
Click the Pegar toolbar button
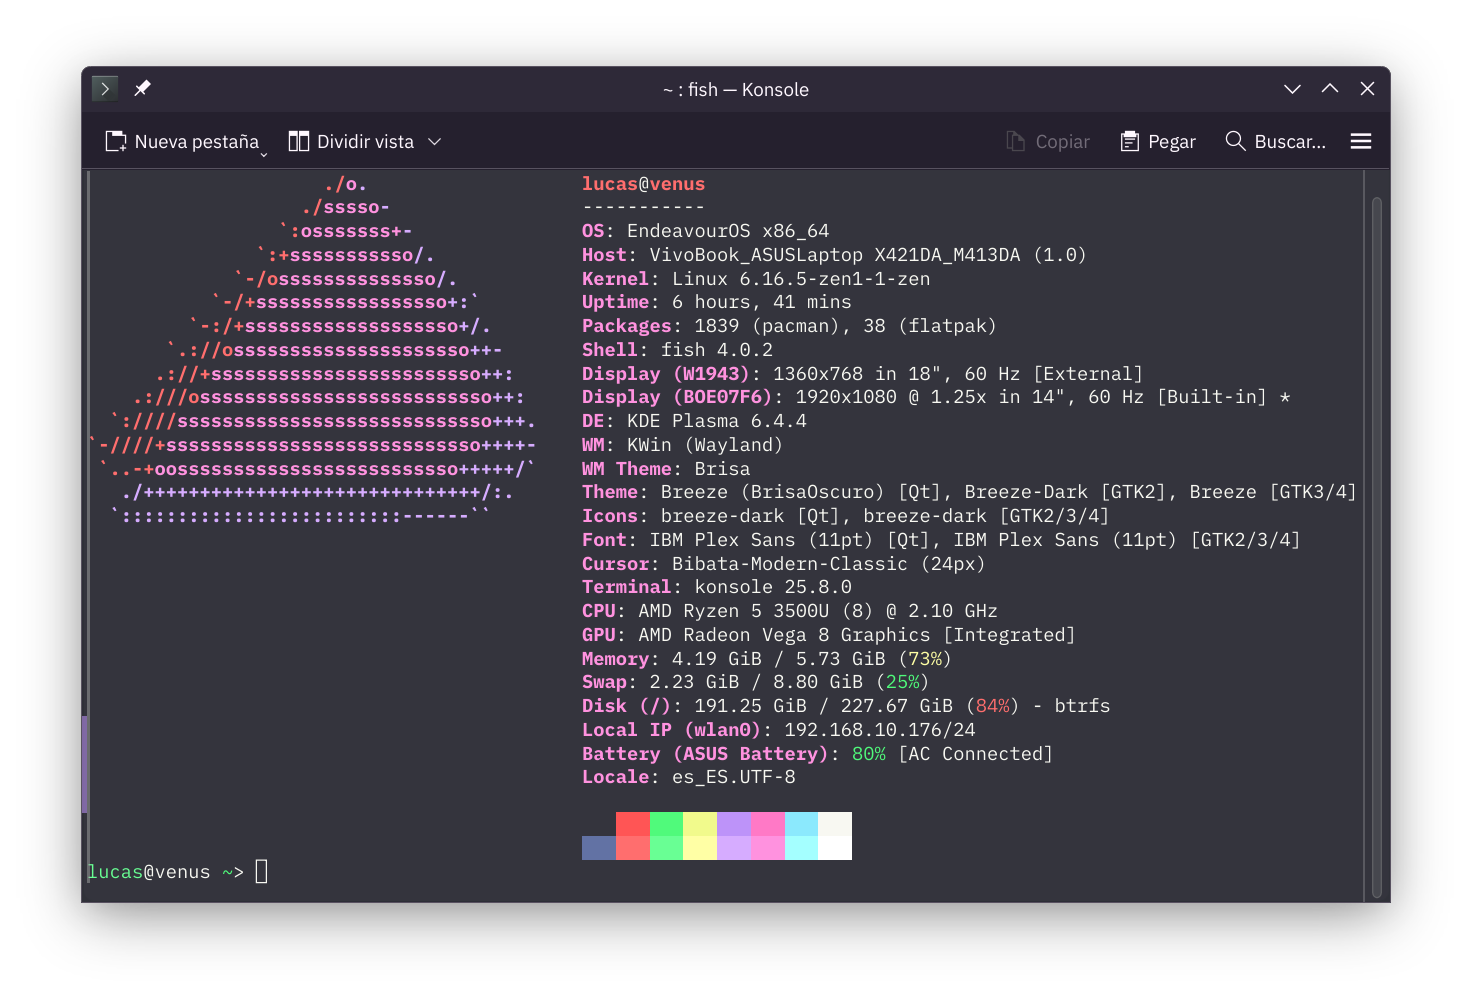pyautogui.click(x=1158, y=142)
